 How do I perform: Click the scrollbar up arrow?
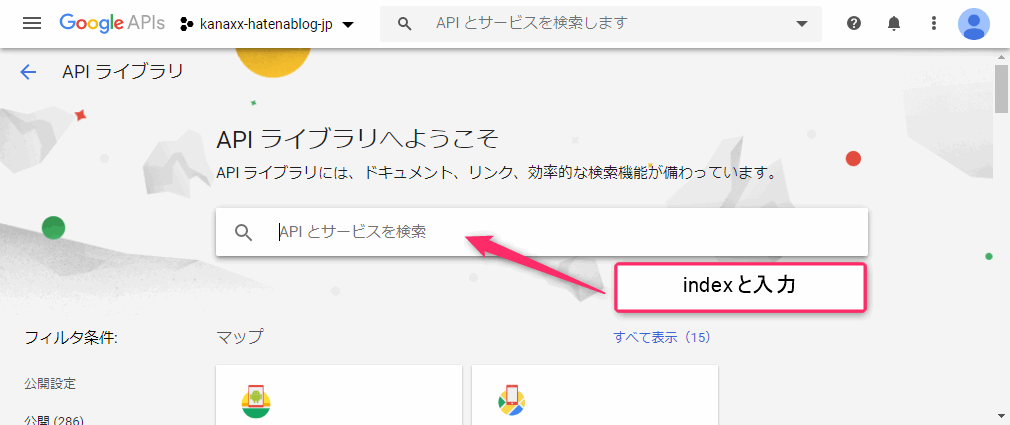coord(1002,56)
